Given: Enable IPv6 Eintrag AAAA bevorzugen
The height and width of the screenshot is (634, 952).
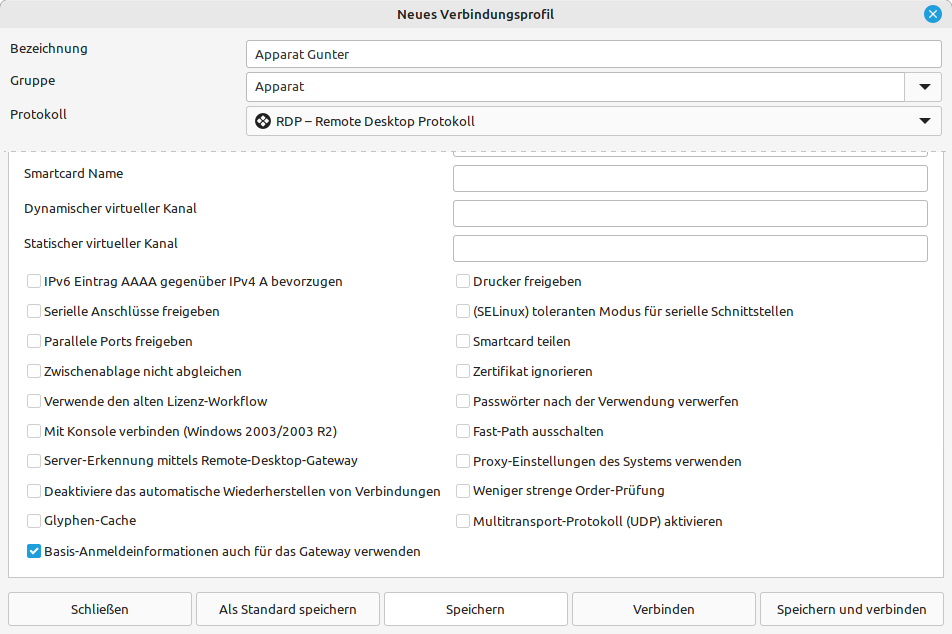Looking at the screenshot, I should [34, 281].
